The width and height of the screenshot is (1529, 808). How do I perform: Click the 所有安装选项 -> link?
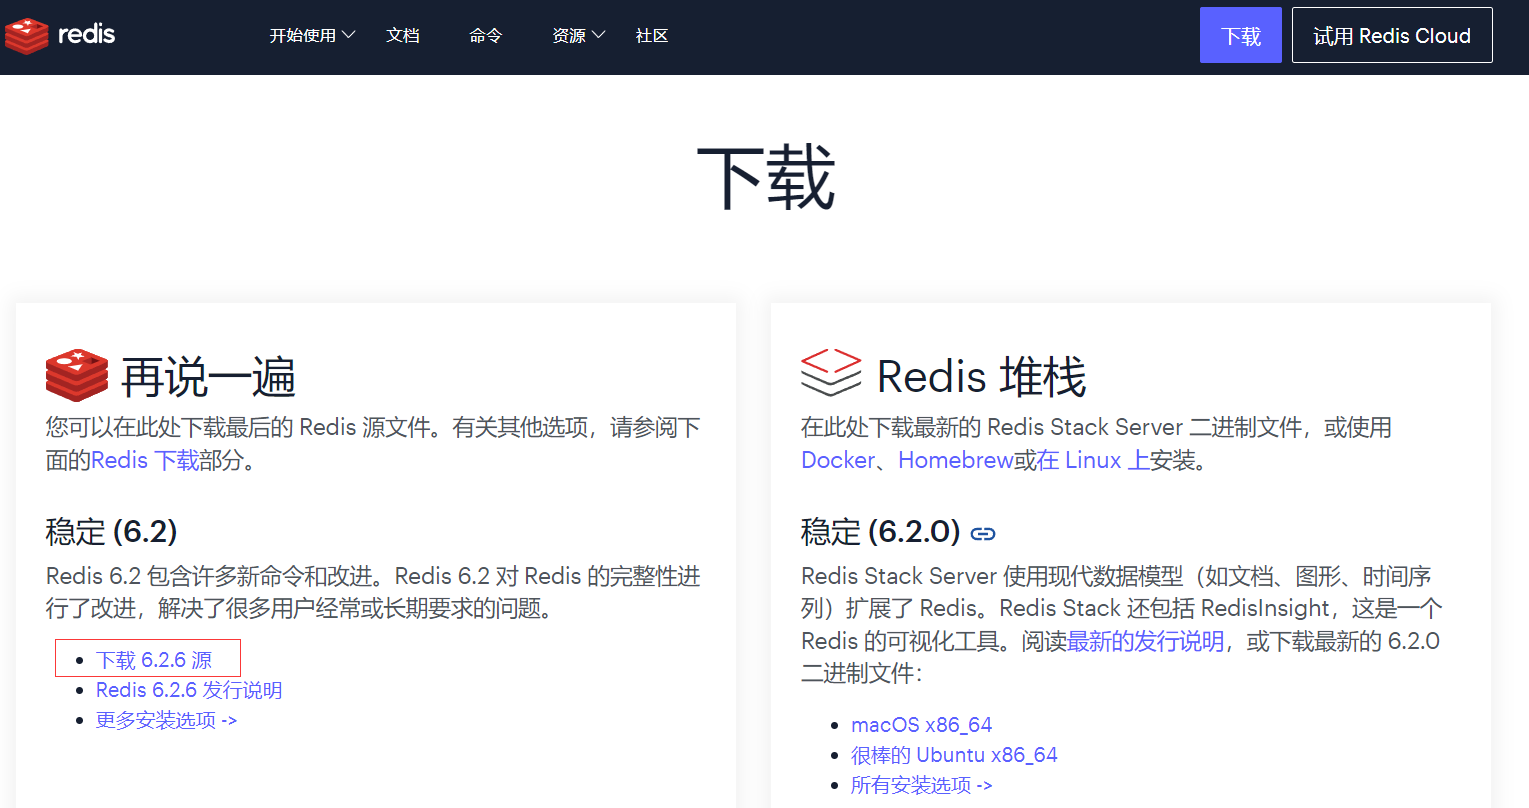(921, 785)
